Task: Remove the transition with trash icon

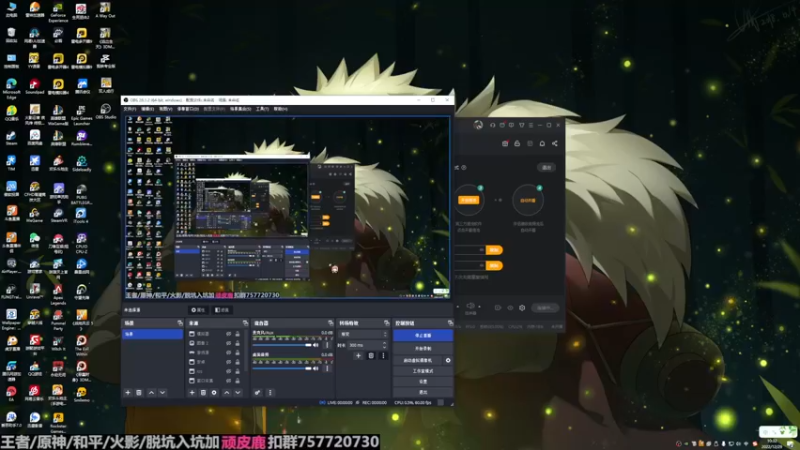Action: pyautogui.click(x=371, y=356)
